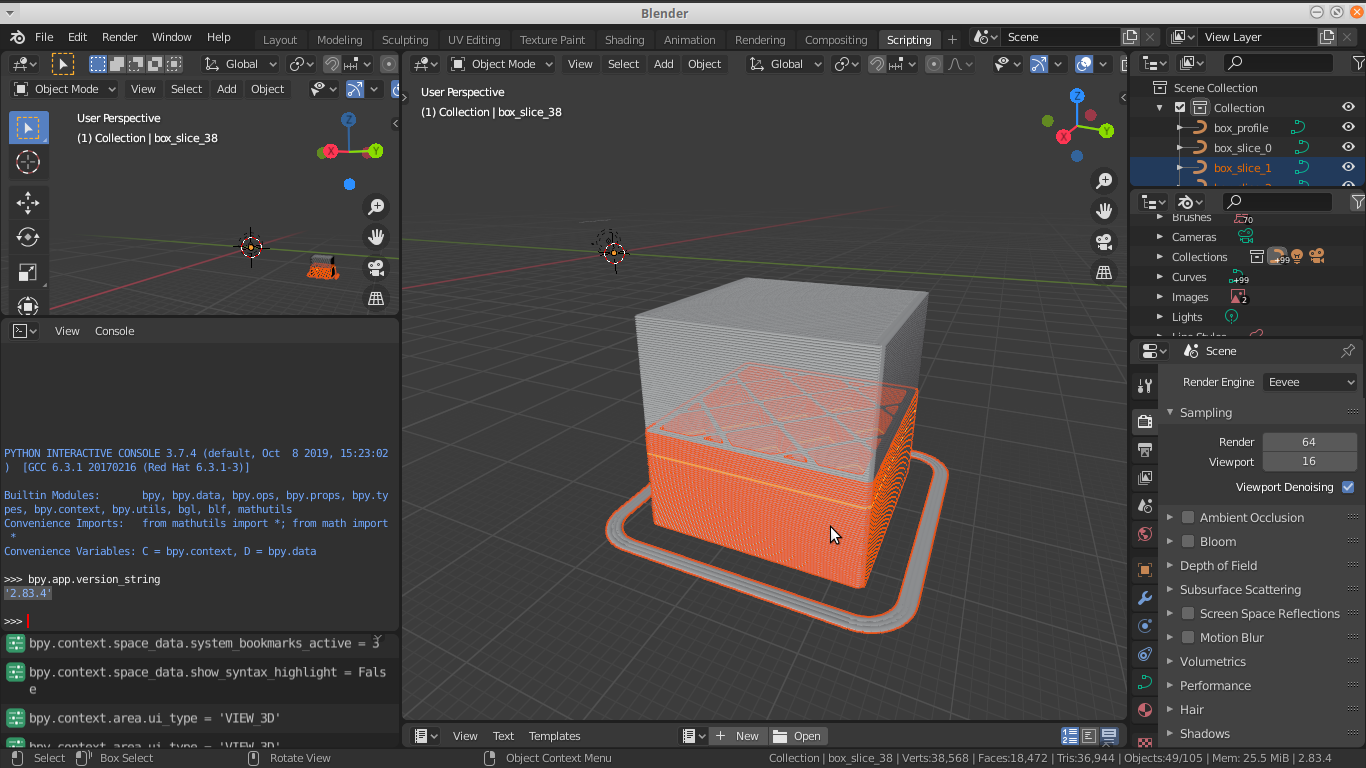The height and width of the screenshot is (768, 1366).
Task: Click the Open text file button
Action: pos(797,736)
